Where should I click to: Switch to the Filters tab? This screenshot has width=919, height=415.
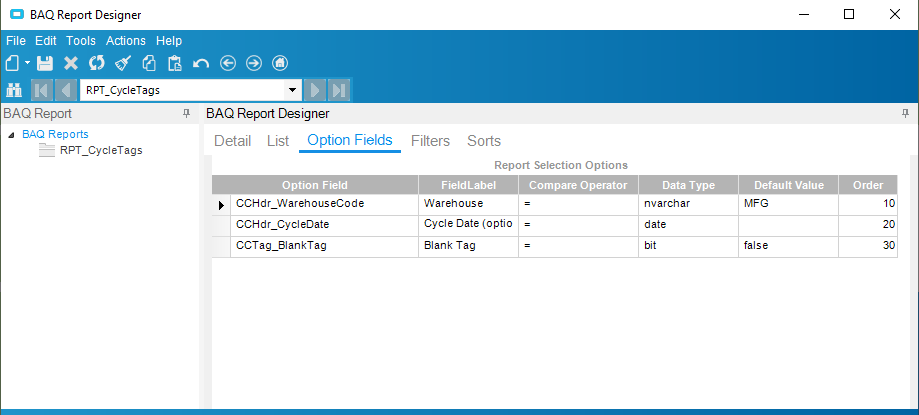(x=430, y=141)
